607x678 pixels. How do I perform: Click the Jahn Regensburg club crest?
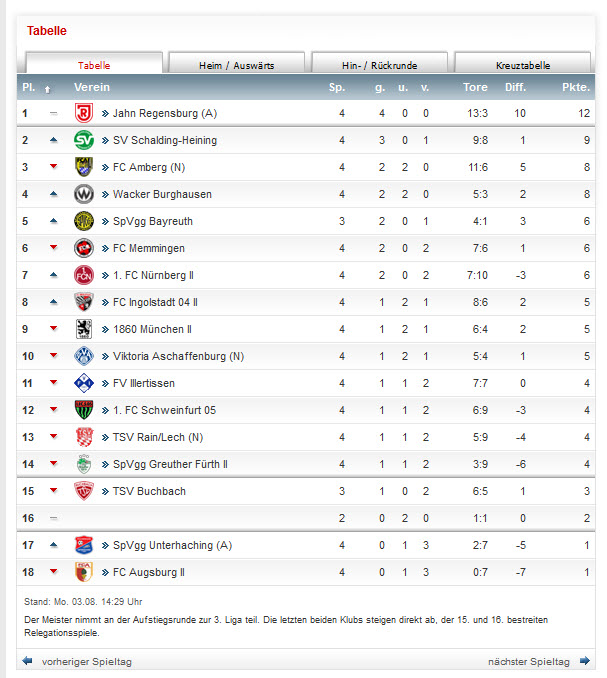tap(84, 113)
